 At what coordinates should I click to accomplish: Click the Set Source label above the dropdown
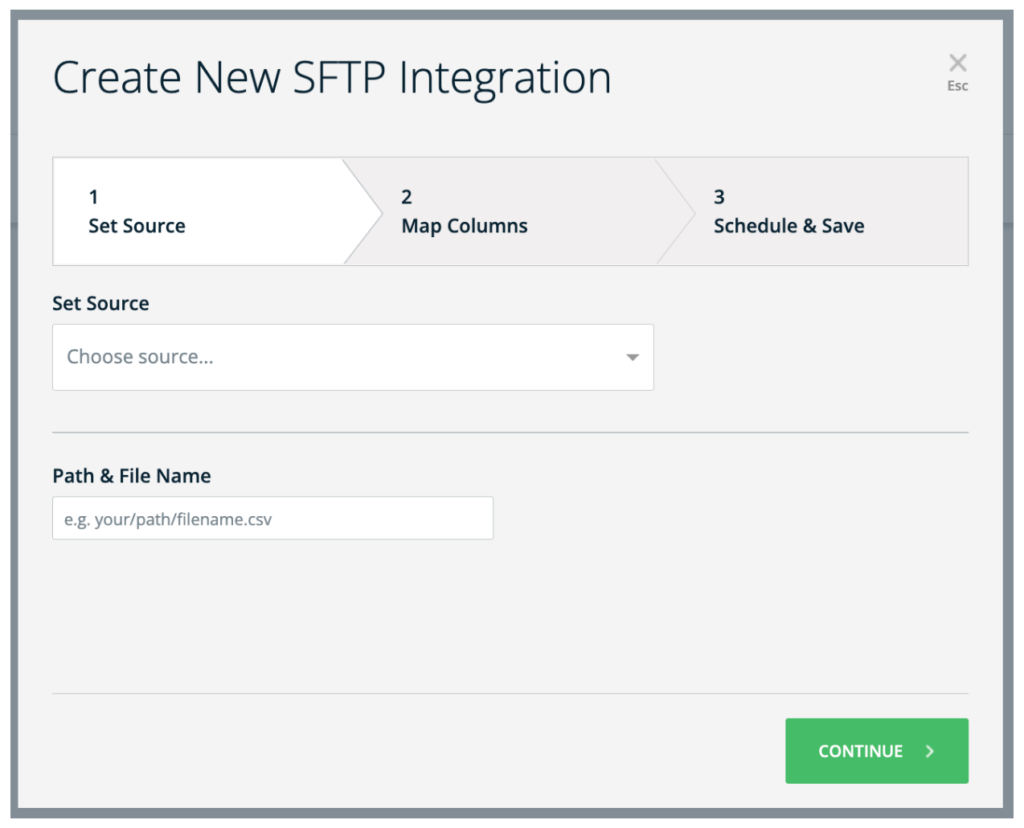pyautogui.click(x=100, y=304)
